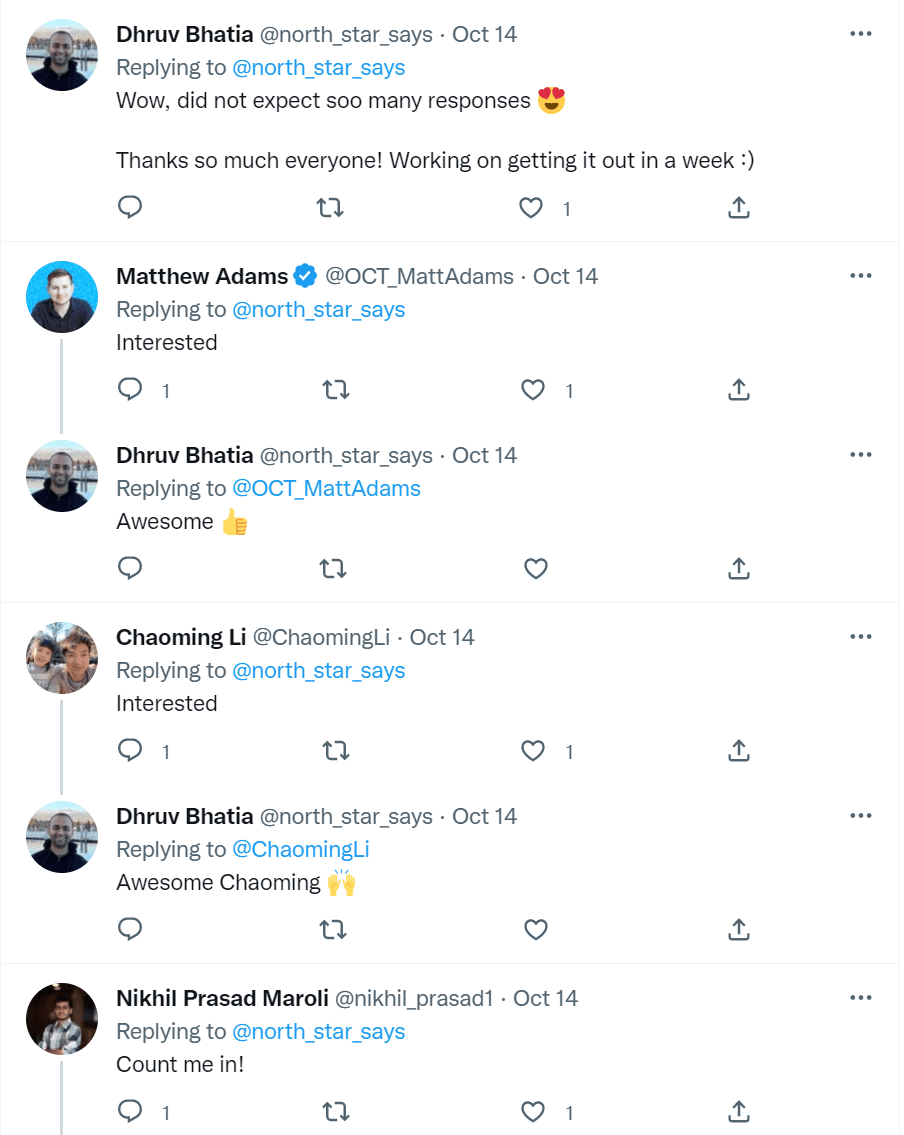Open Matthew Adams' profile picture
The image size is (904, 1135).
click(62, 297)
